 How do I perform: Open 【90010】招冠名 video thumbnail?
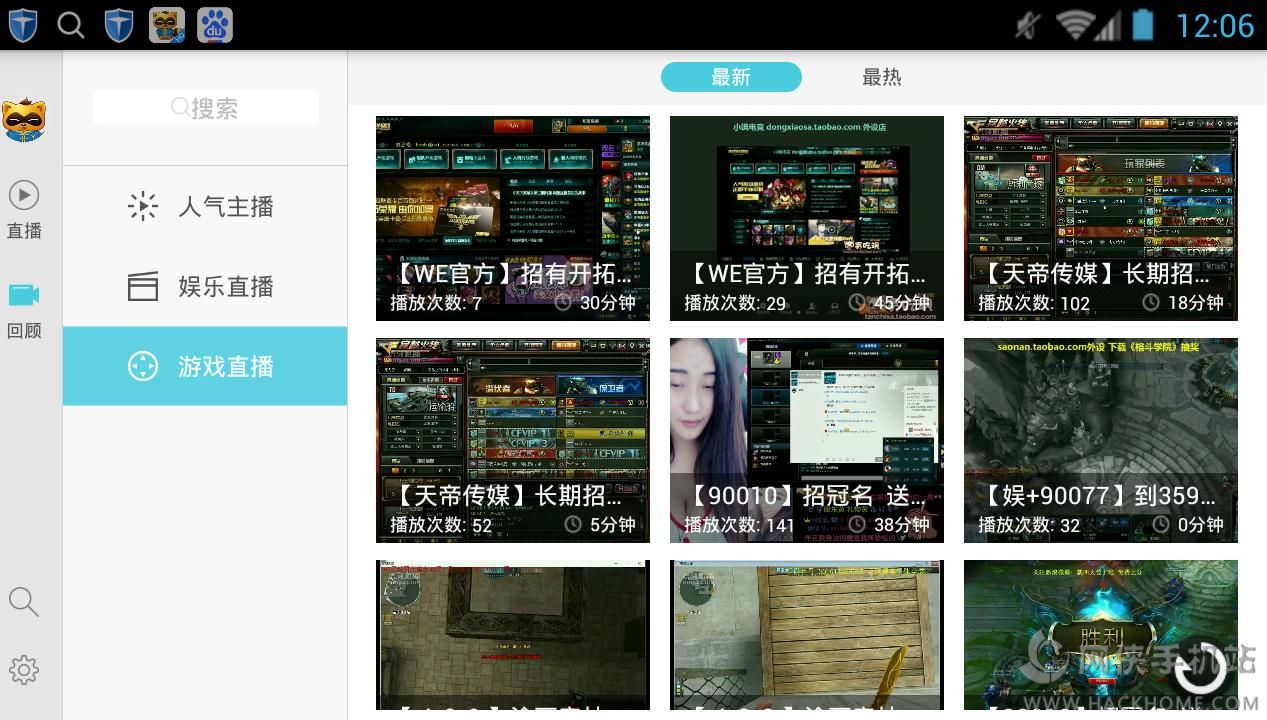pyautogui.click(x=807, y=440)
